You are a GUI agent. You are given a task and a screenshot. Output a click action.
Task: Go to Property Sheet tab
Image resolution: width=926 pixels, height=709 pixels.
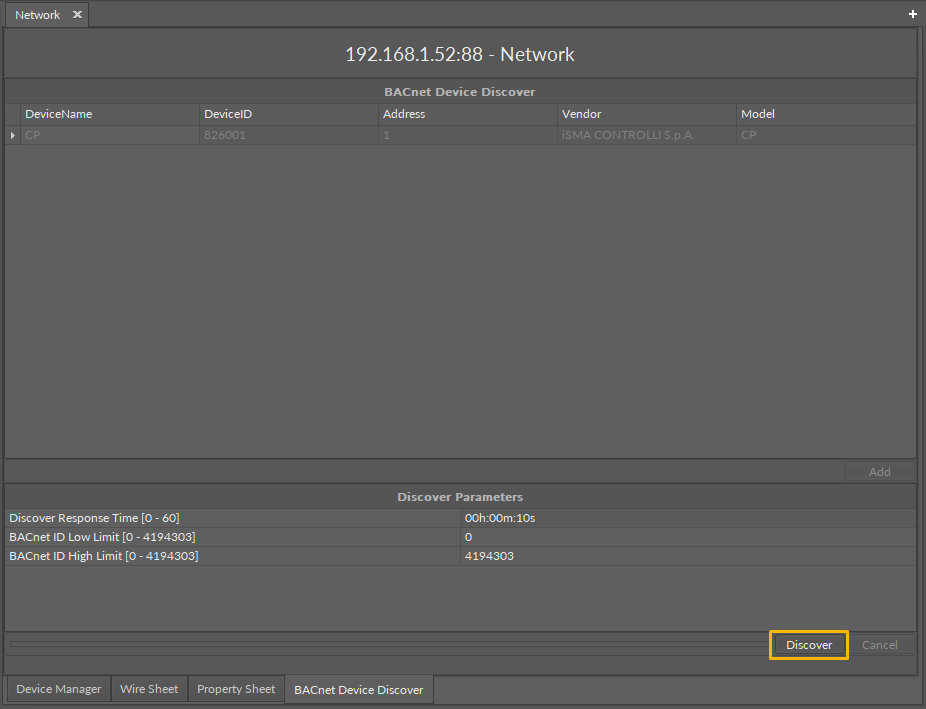[x=236, y=689]
